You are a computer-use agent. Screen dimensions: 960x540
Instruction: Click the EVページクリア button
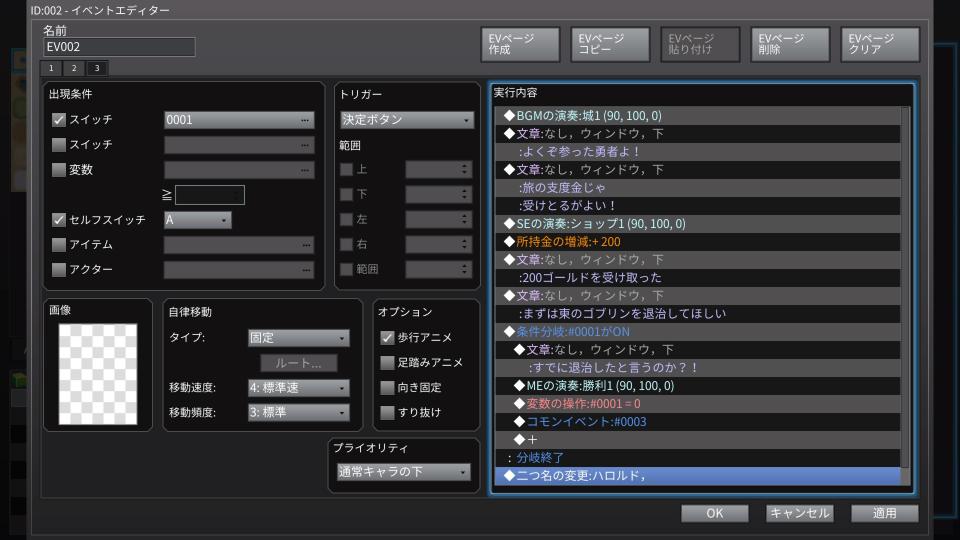click(880, 44)
